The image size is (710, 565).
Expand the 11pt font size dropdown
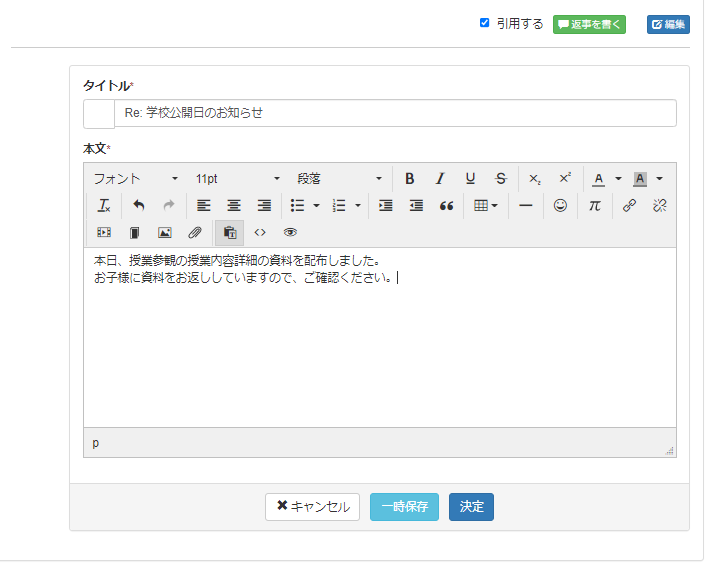[238, 179]
